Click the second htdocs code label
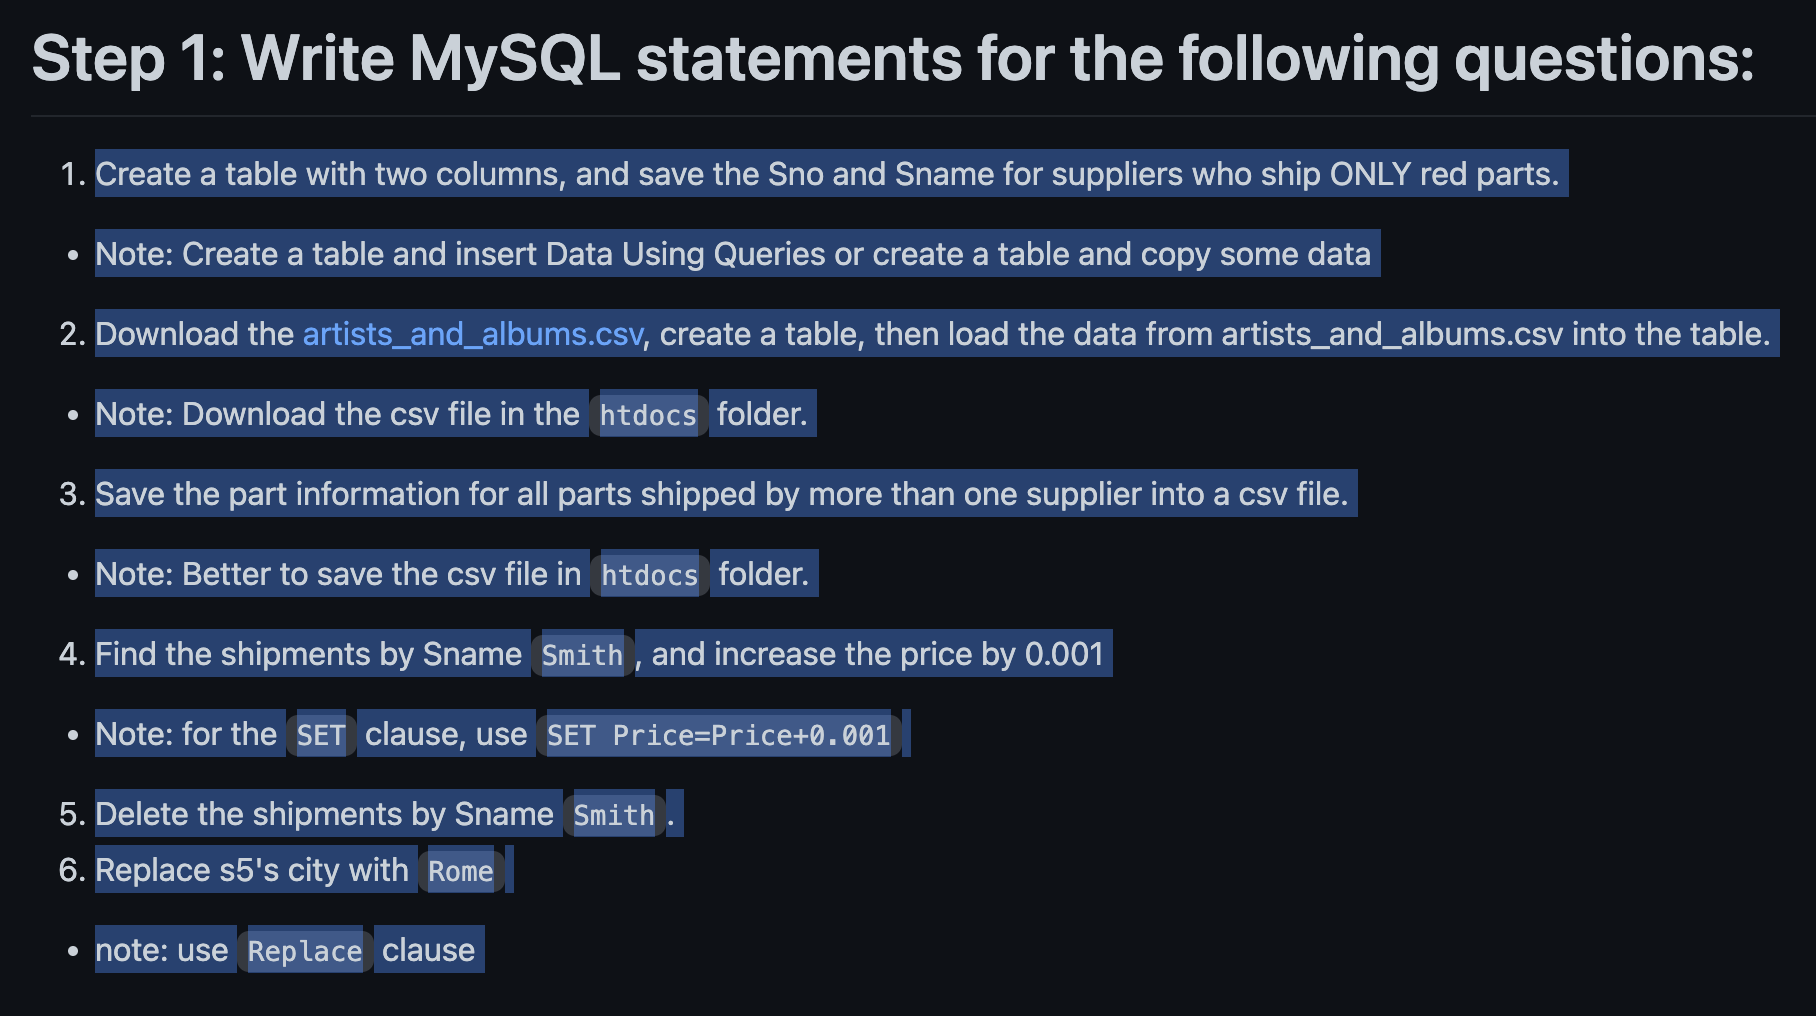This screenshot has height=1016, width=1816. (x=650, y=575)
